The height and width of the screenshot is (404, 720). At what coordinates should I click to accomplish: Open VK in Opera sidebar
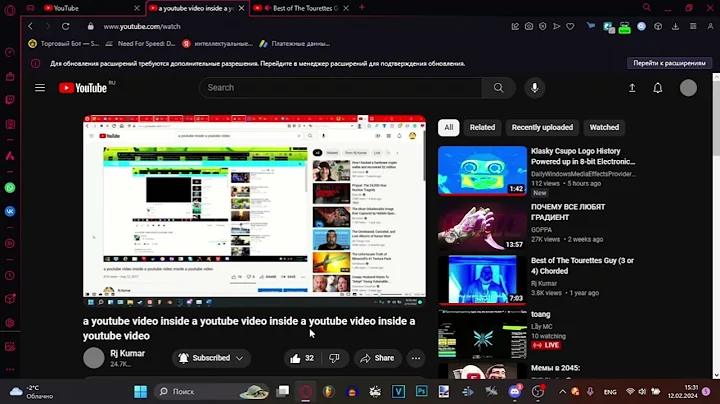[x=10, y=211]
